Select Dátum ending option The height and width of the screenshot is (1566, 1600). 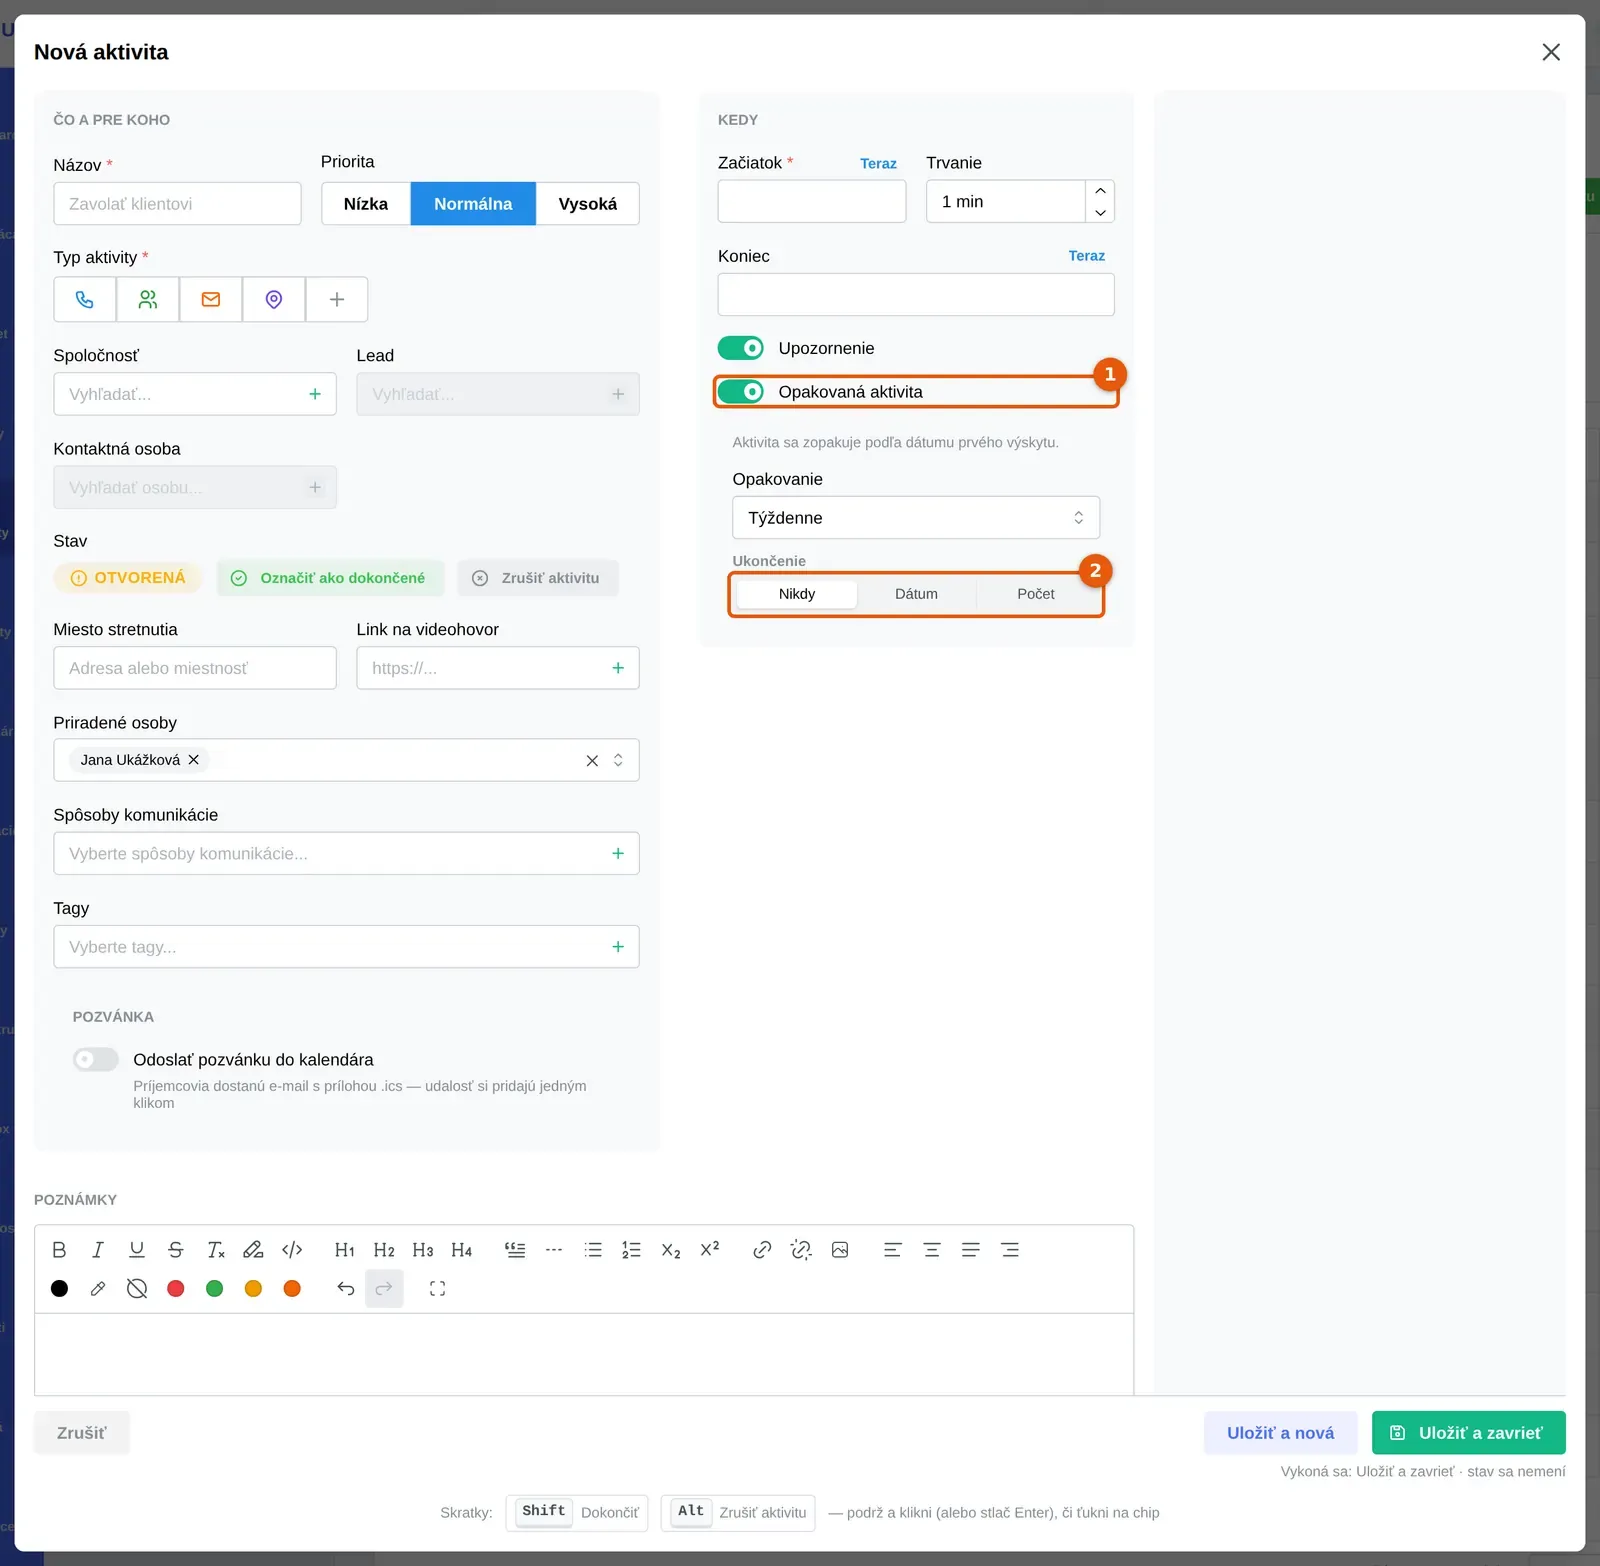(916, 594)
